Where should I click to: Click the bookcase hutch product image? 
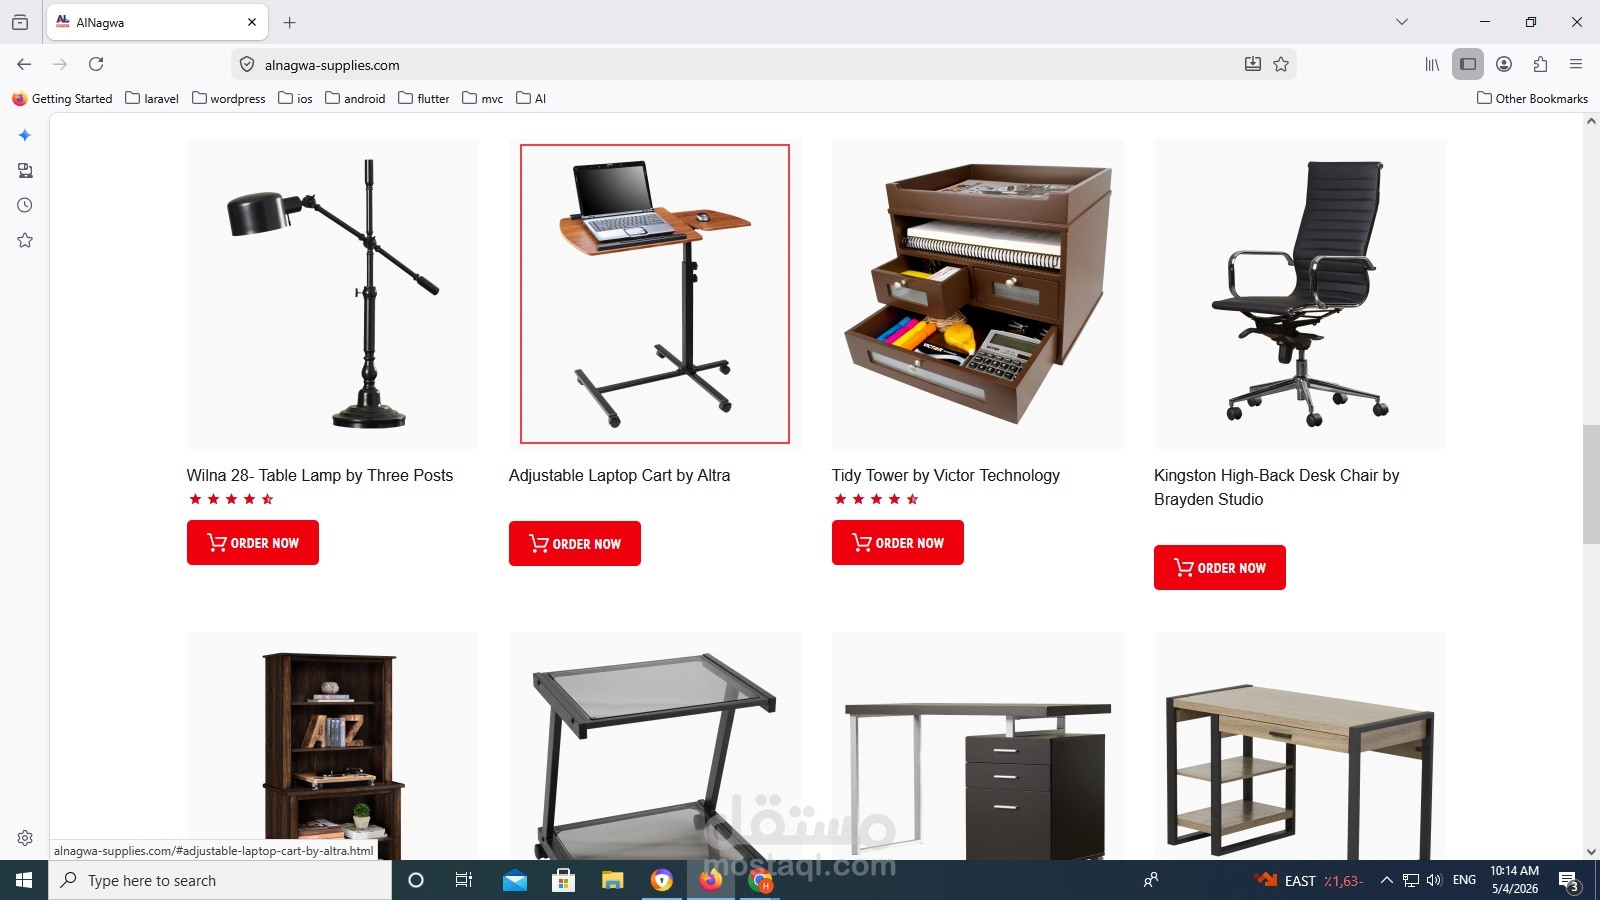pos(333,746)
